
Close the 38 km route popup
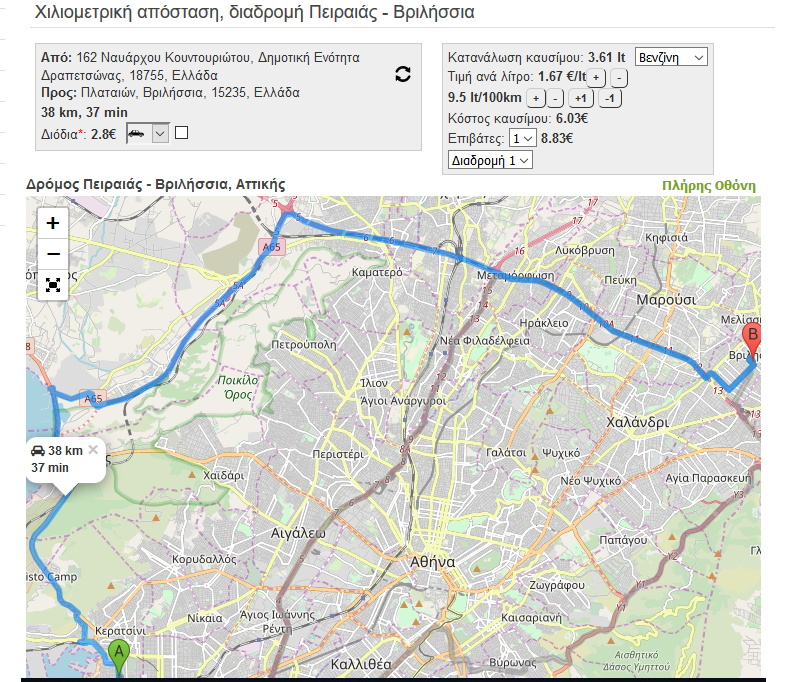click(93, 450)
